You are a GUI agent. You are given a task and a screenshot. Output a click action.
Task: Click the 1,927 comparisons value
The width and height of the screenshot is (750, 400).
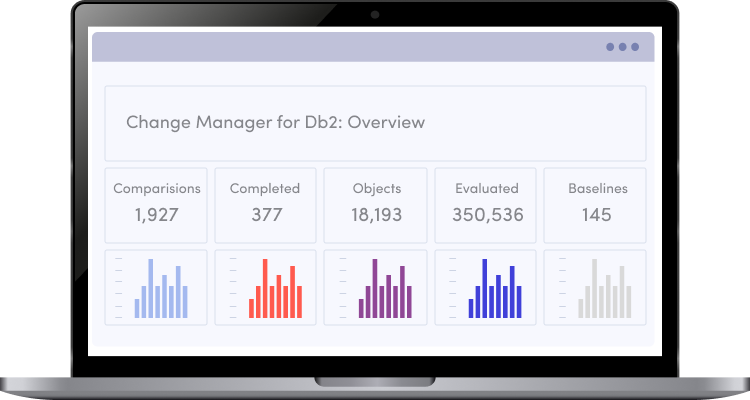(157, 214)
